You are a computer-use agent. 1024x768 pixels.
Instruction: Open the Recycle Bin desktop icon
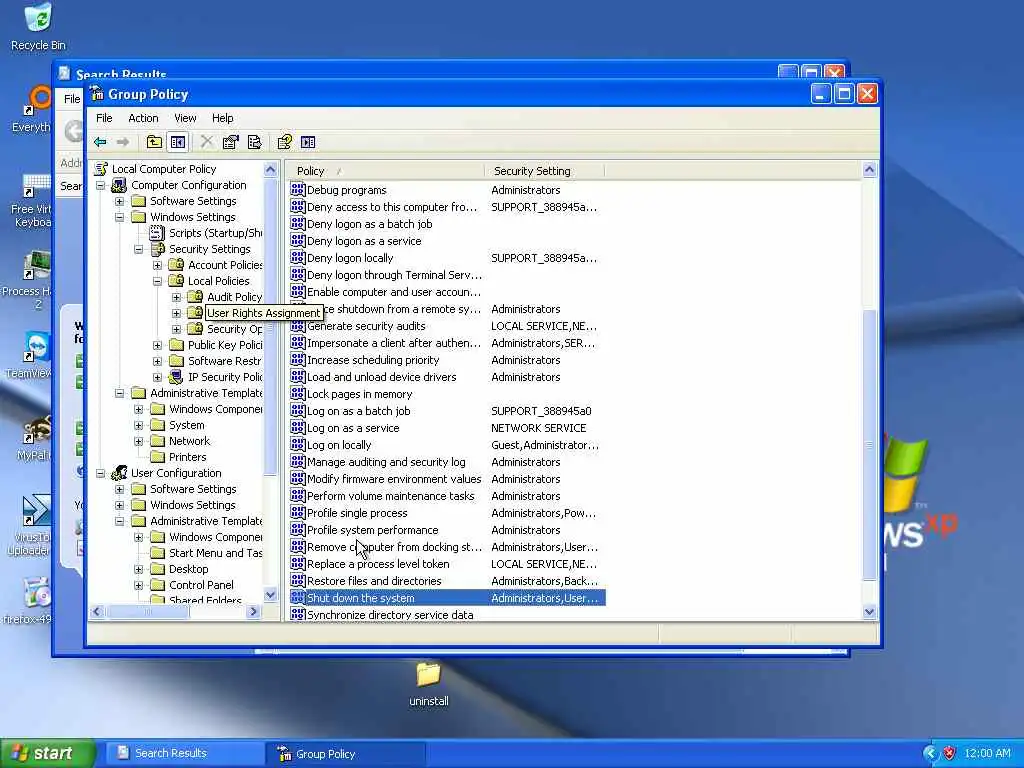(38, 26)
